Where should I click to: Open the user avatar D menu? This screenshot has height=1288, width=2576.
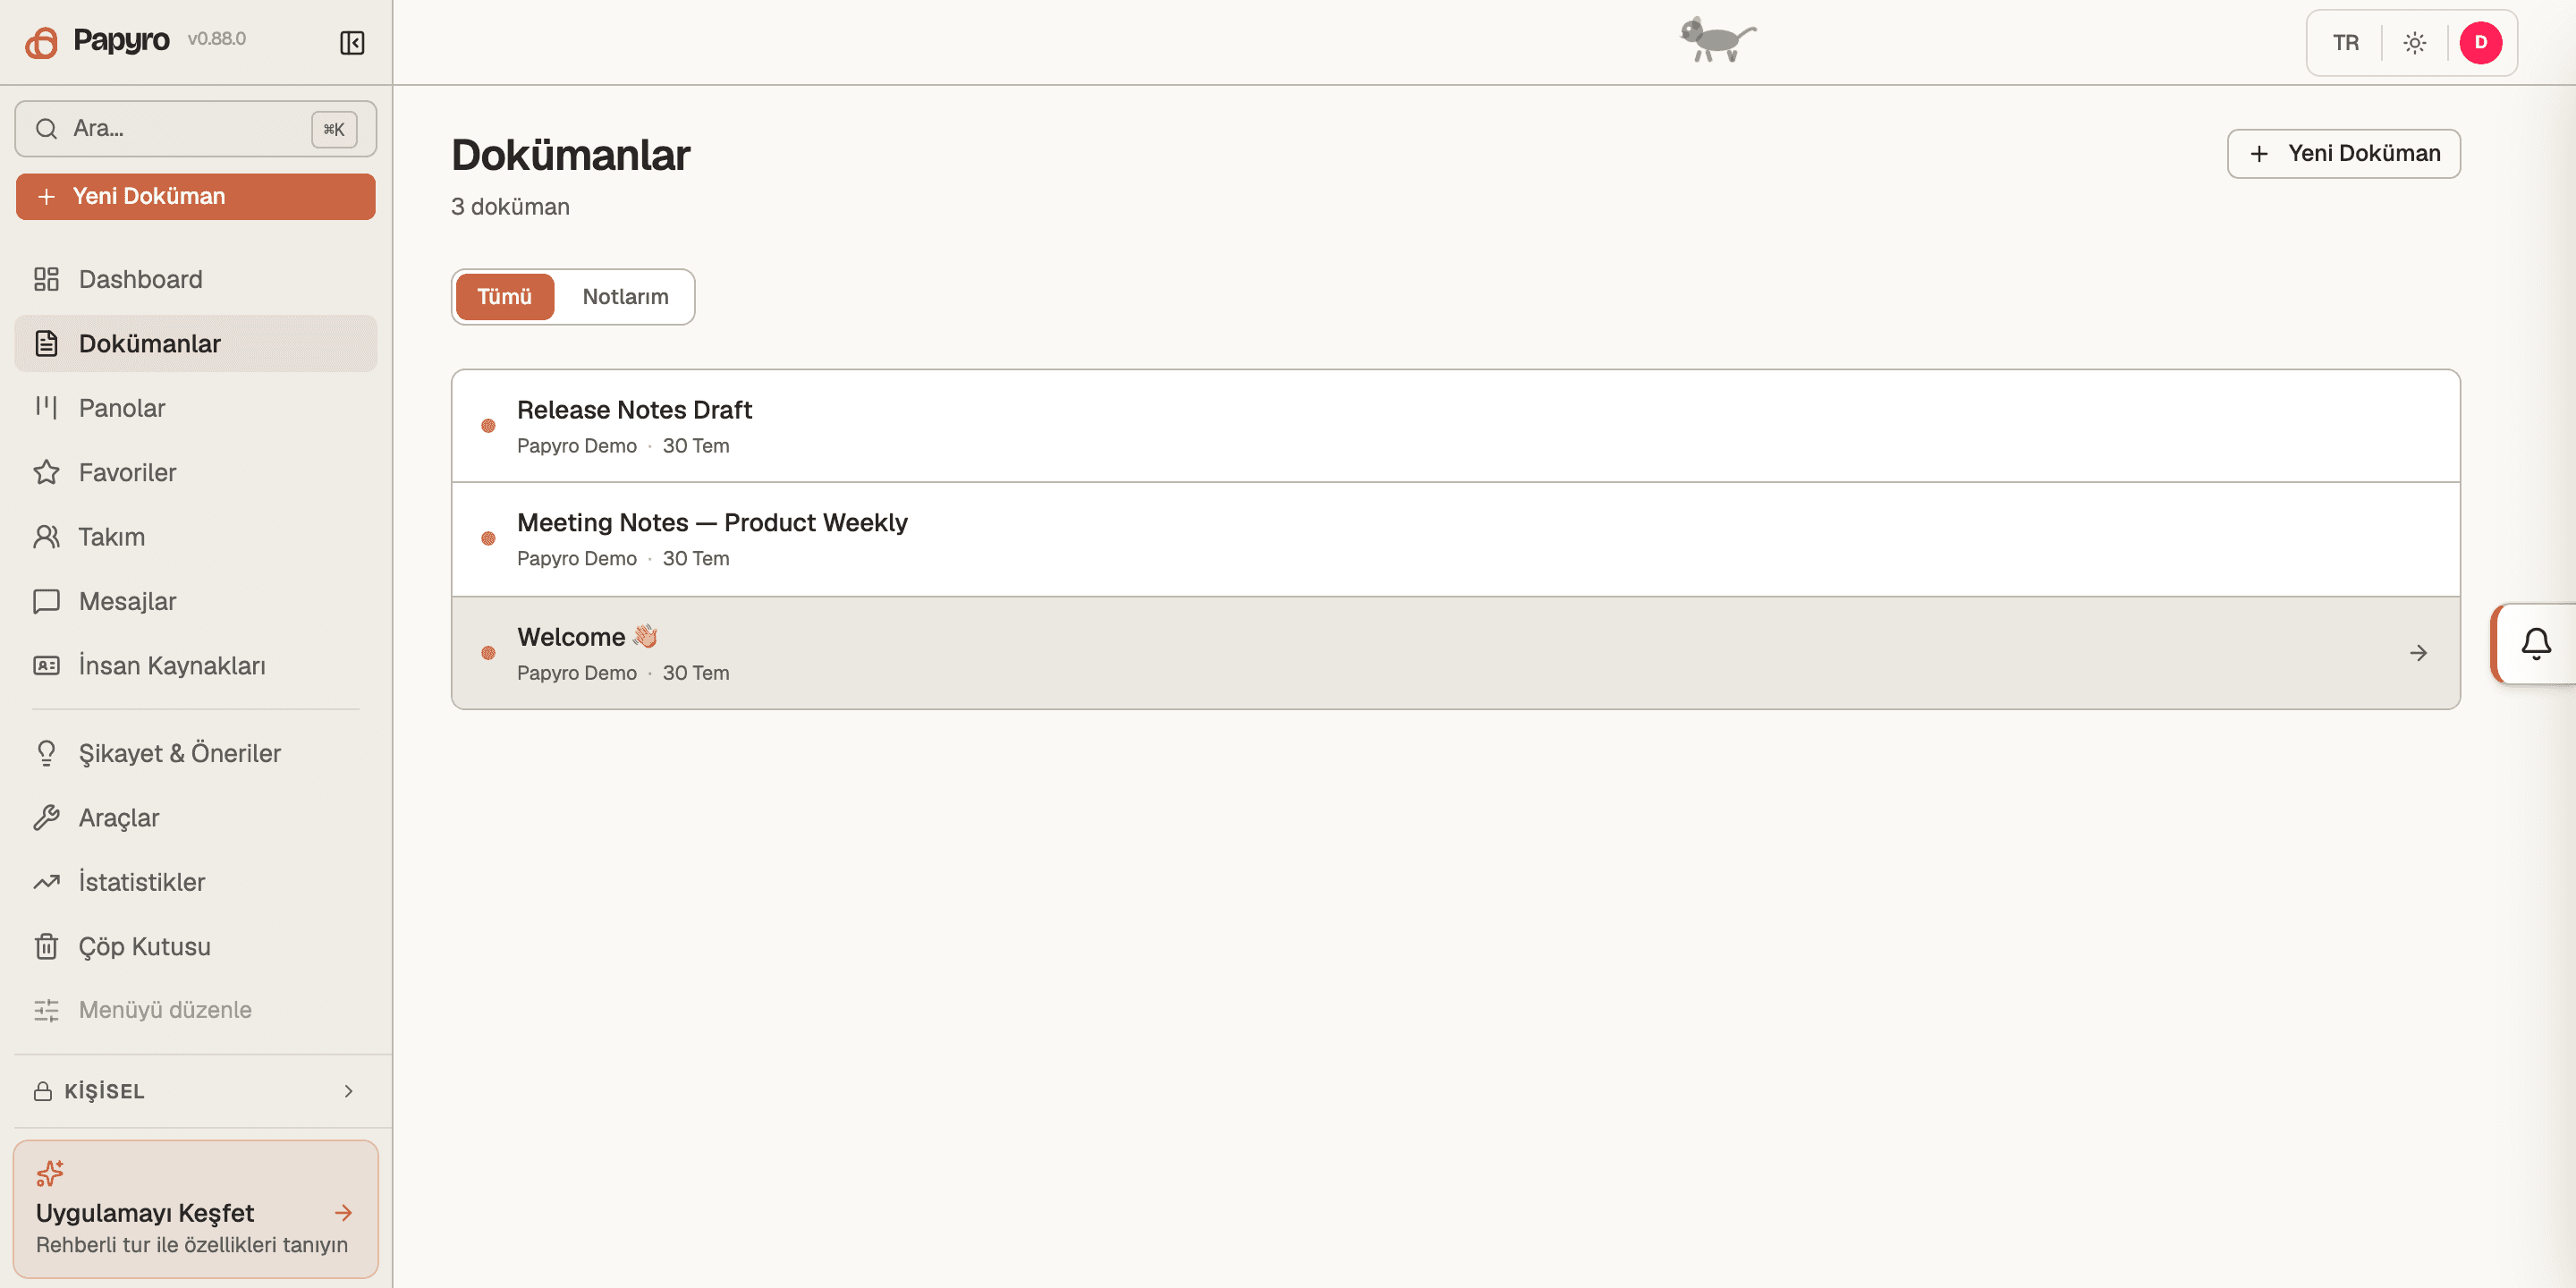2480,43
